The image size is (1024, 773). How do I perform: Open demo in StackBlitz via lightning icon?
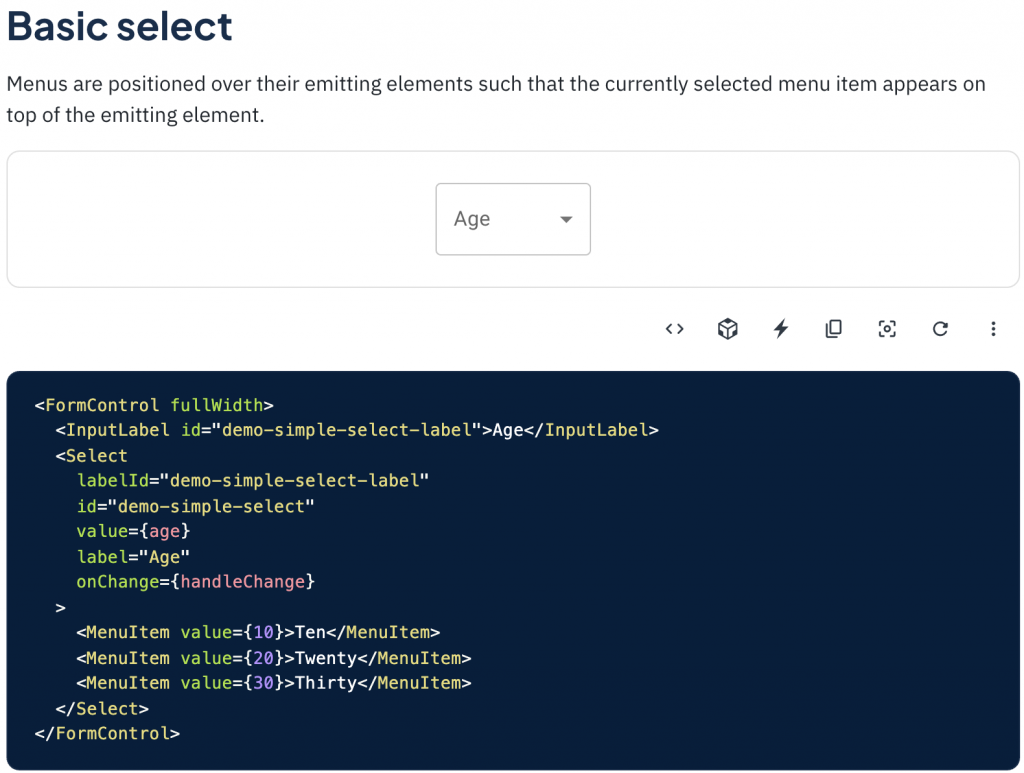(x=781, y=329)
